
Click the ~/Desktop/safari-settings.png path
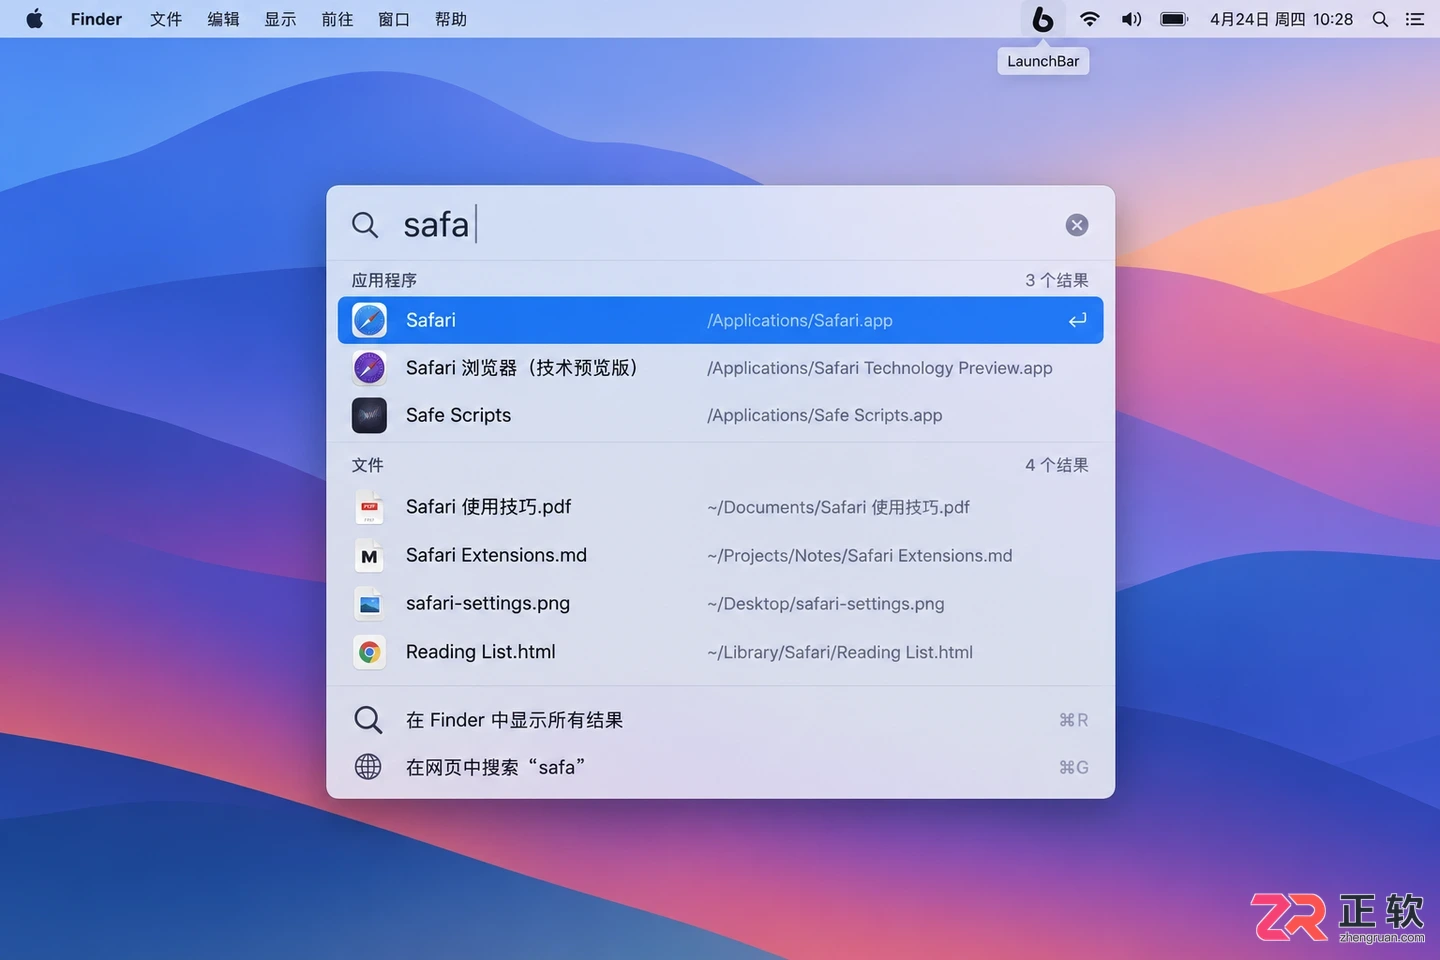pos(826,604)
